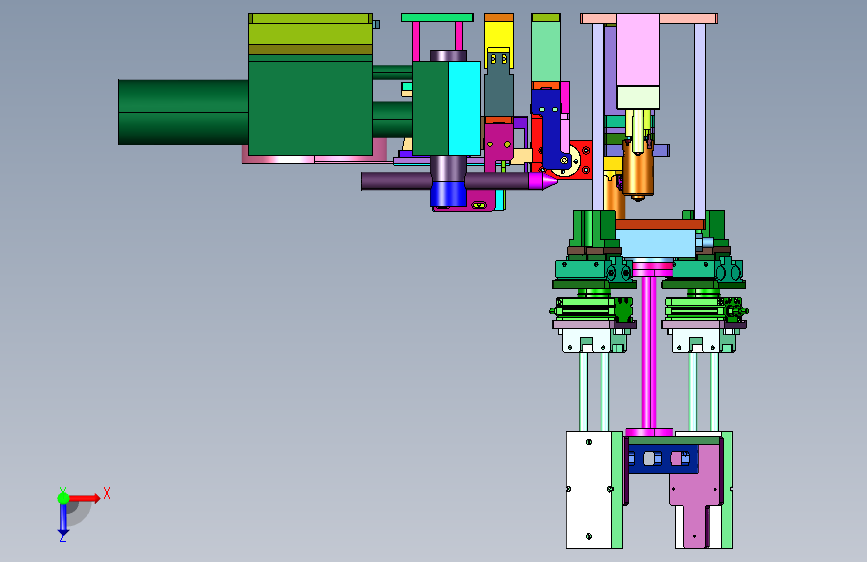Select the cyan block face on spindle housing
This screenshot has height=562, width=867.
(464, 108)
